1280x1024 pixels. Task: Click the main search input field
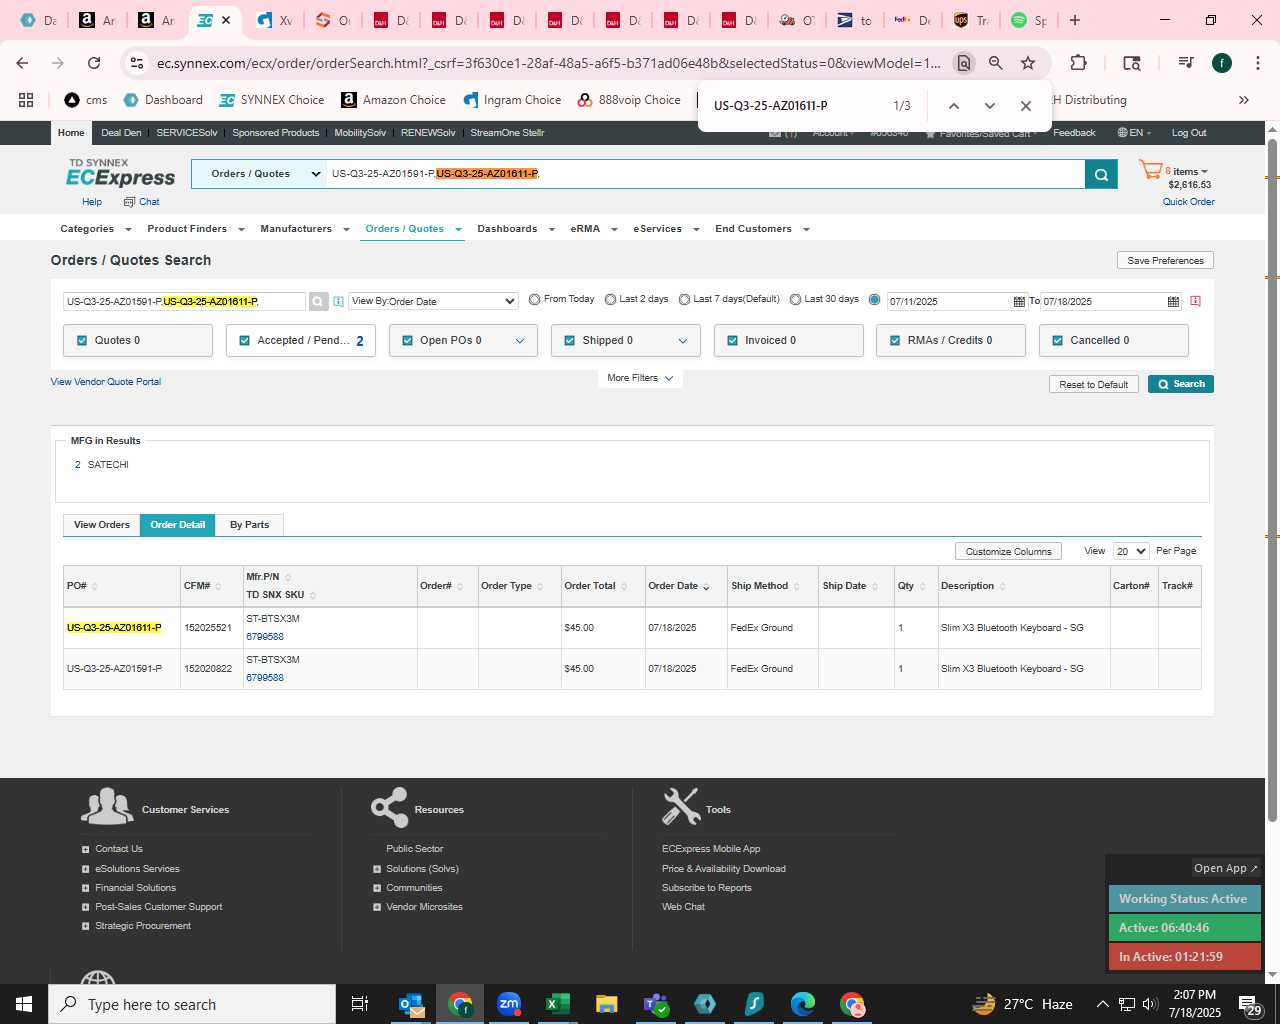point(706,174)
